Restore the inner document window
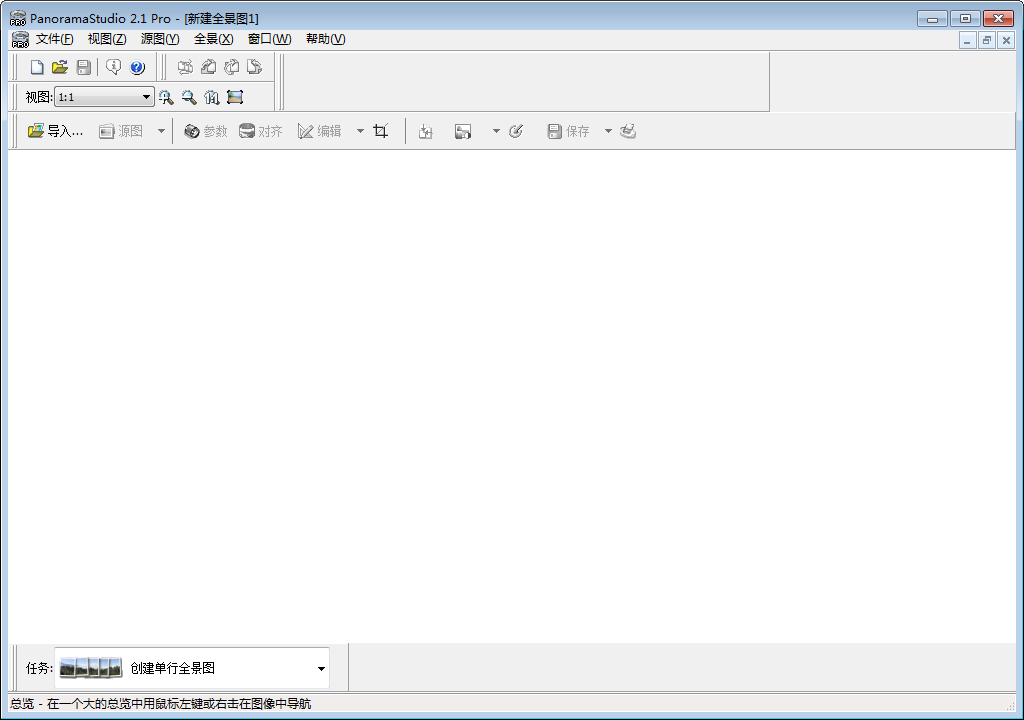Image resolution: width=1024 pixels, height=720 pixels. pyautogui.click(x=987, y=41)
